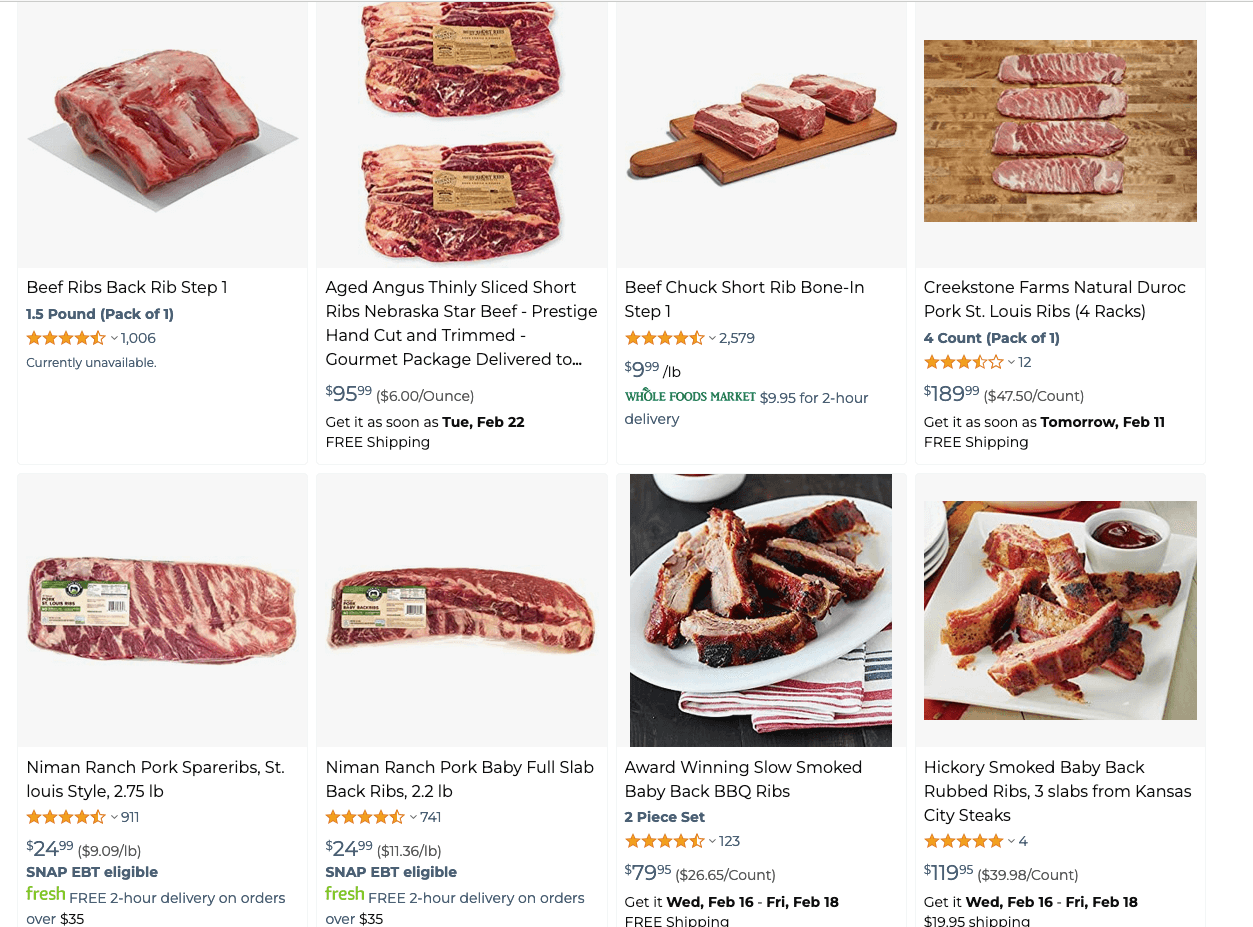Viewport: 1253px width, 927px height.
Task: Click the Beef Ribs Back Rib product image
Action: (162, 131)
